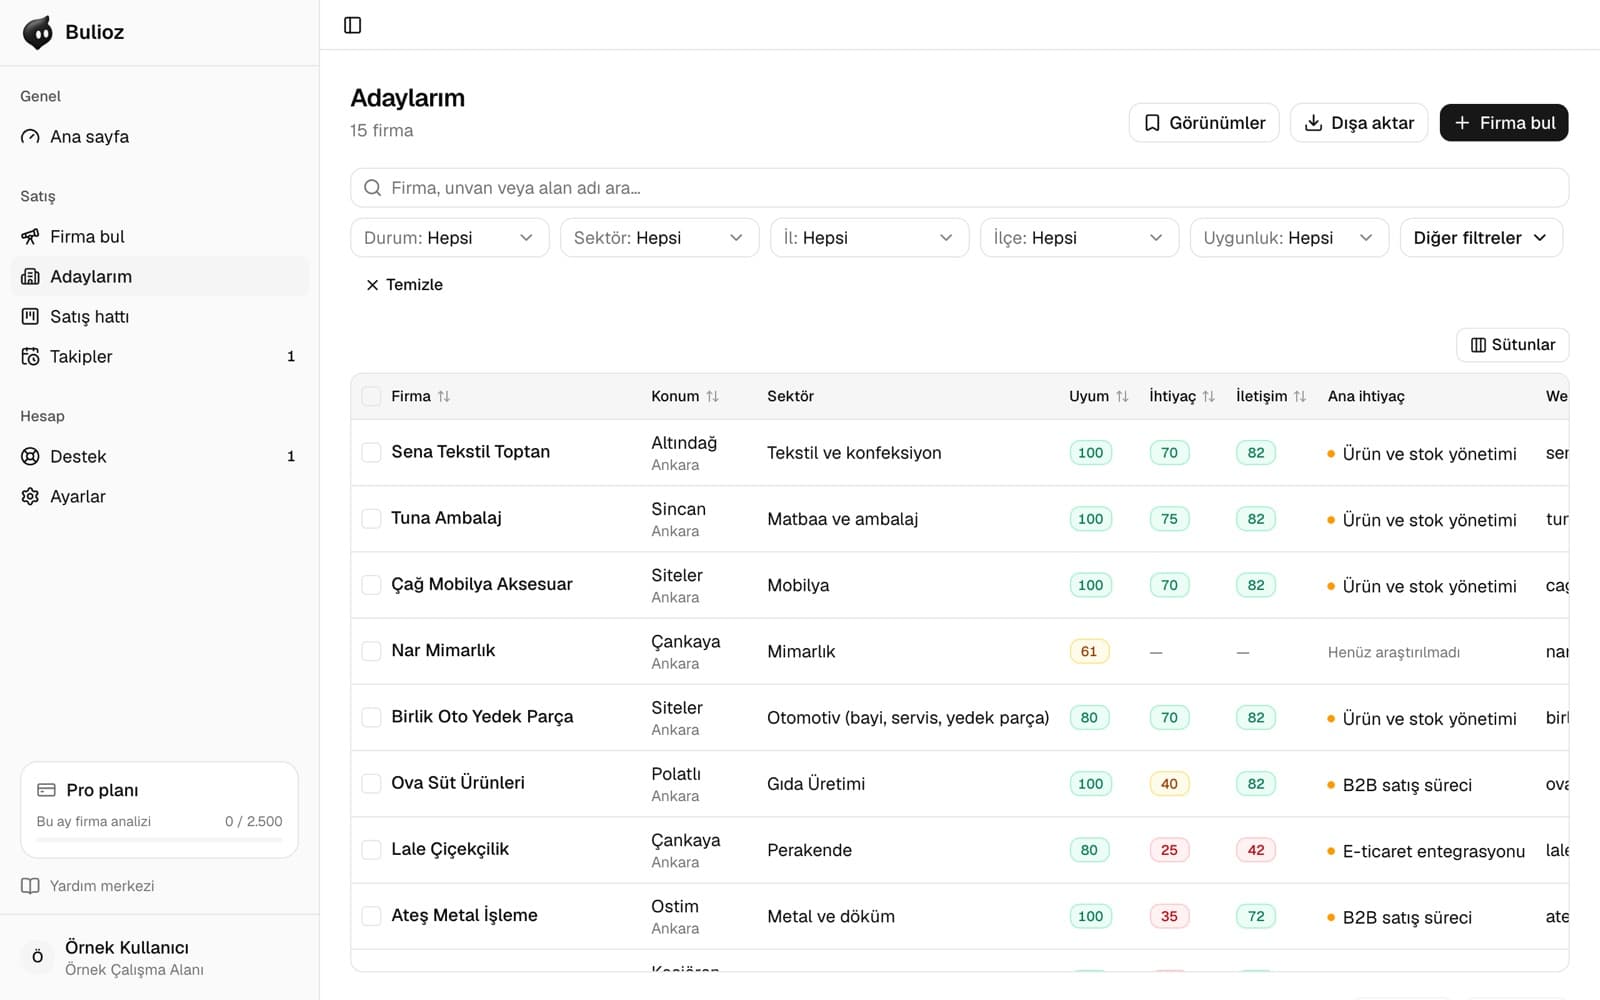
Task: Check the Nar Mimarlık row checkbox
Action: point(371,651)
